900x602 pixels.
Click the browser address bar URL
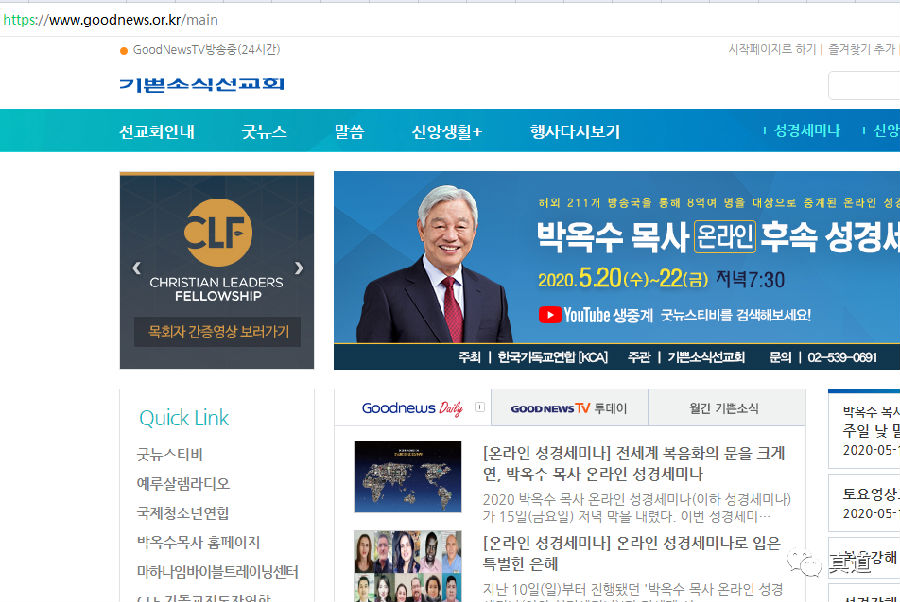(x=110, y=19)
